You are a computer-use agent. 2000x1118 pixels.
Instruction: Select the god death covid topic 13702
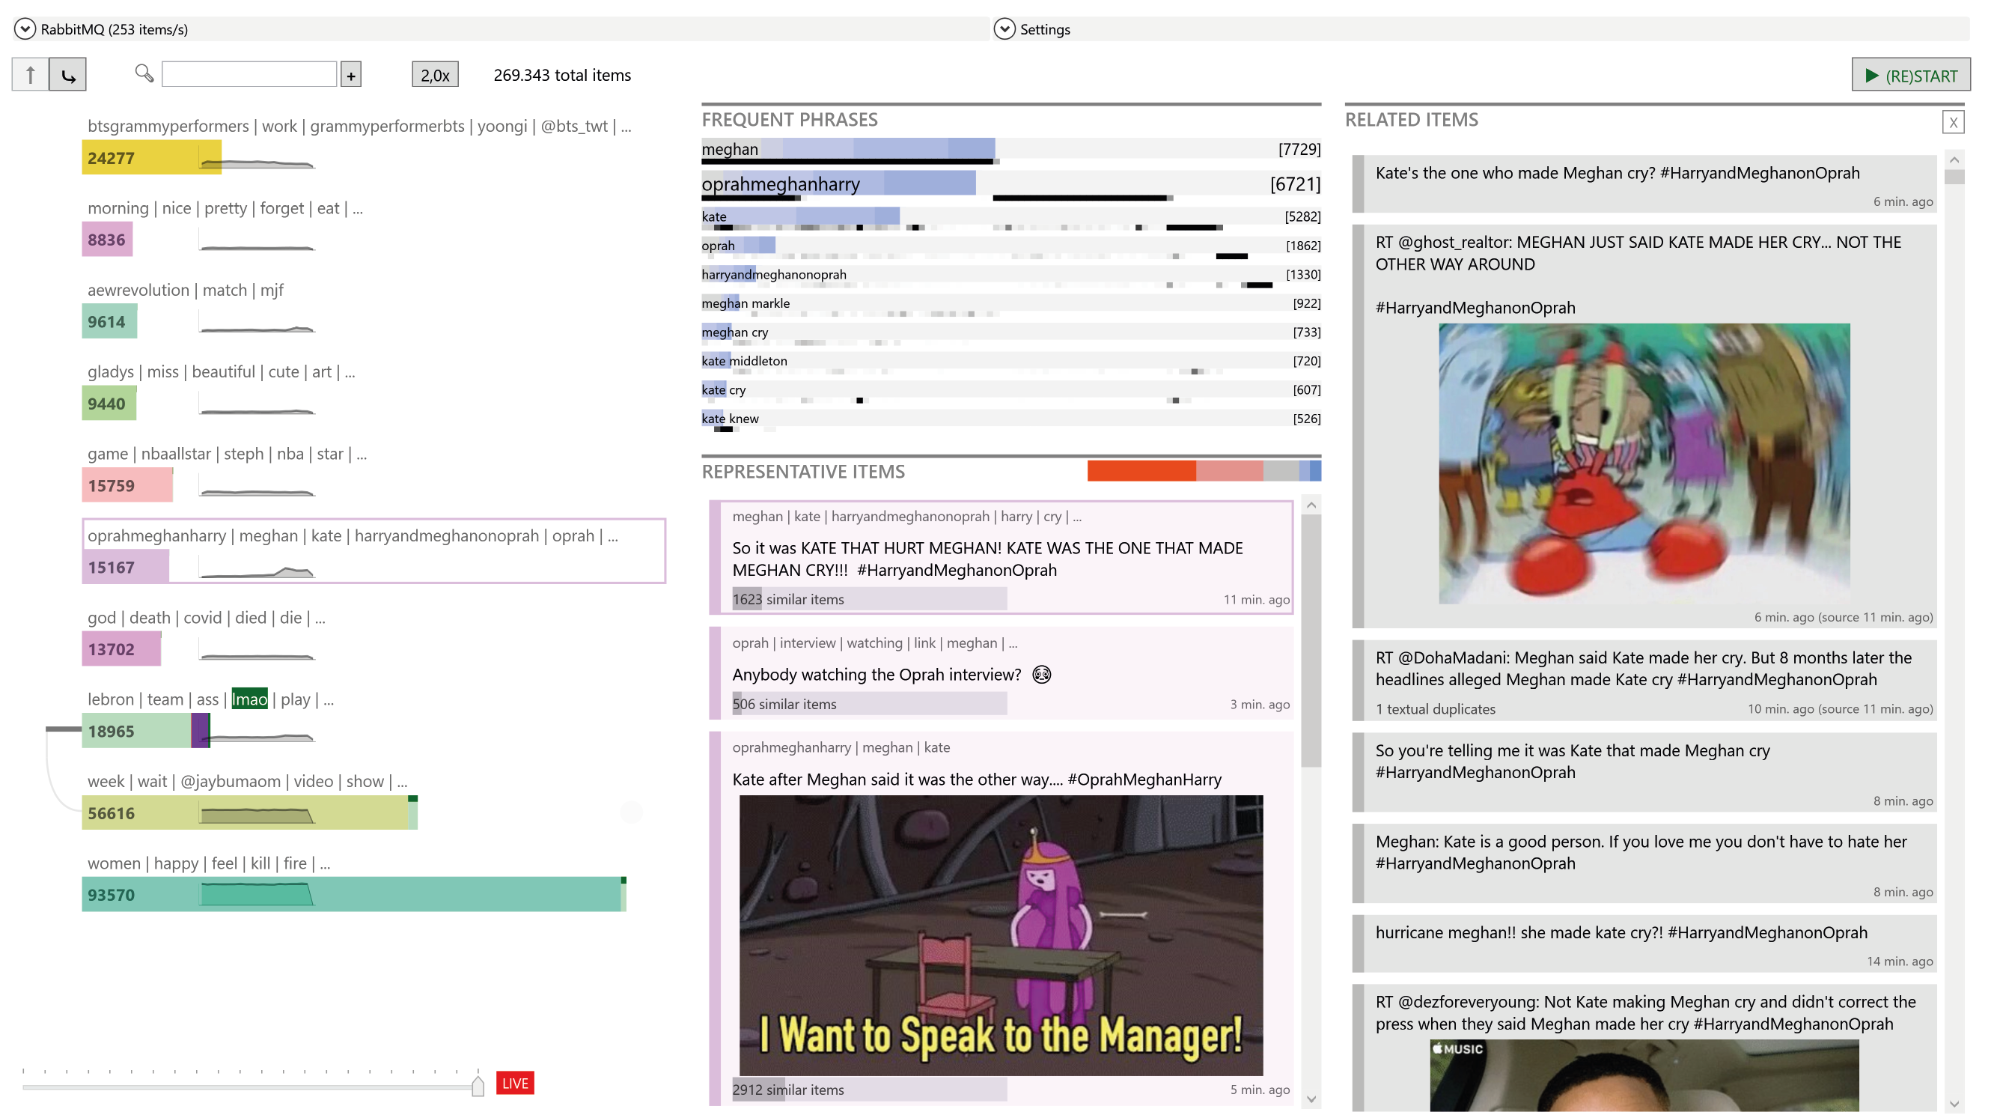(x=121, y=649)
